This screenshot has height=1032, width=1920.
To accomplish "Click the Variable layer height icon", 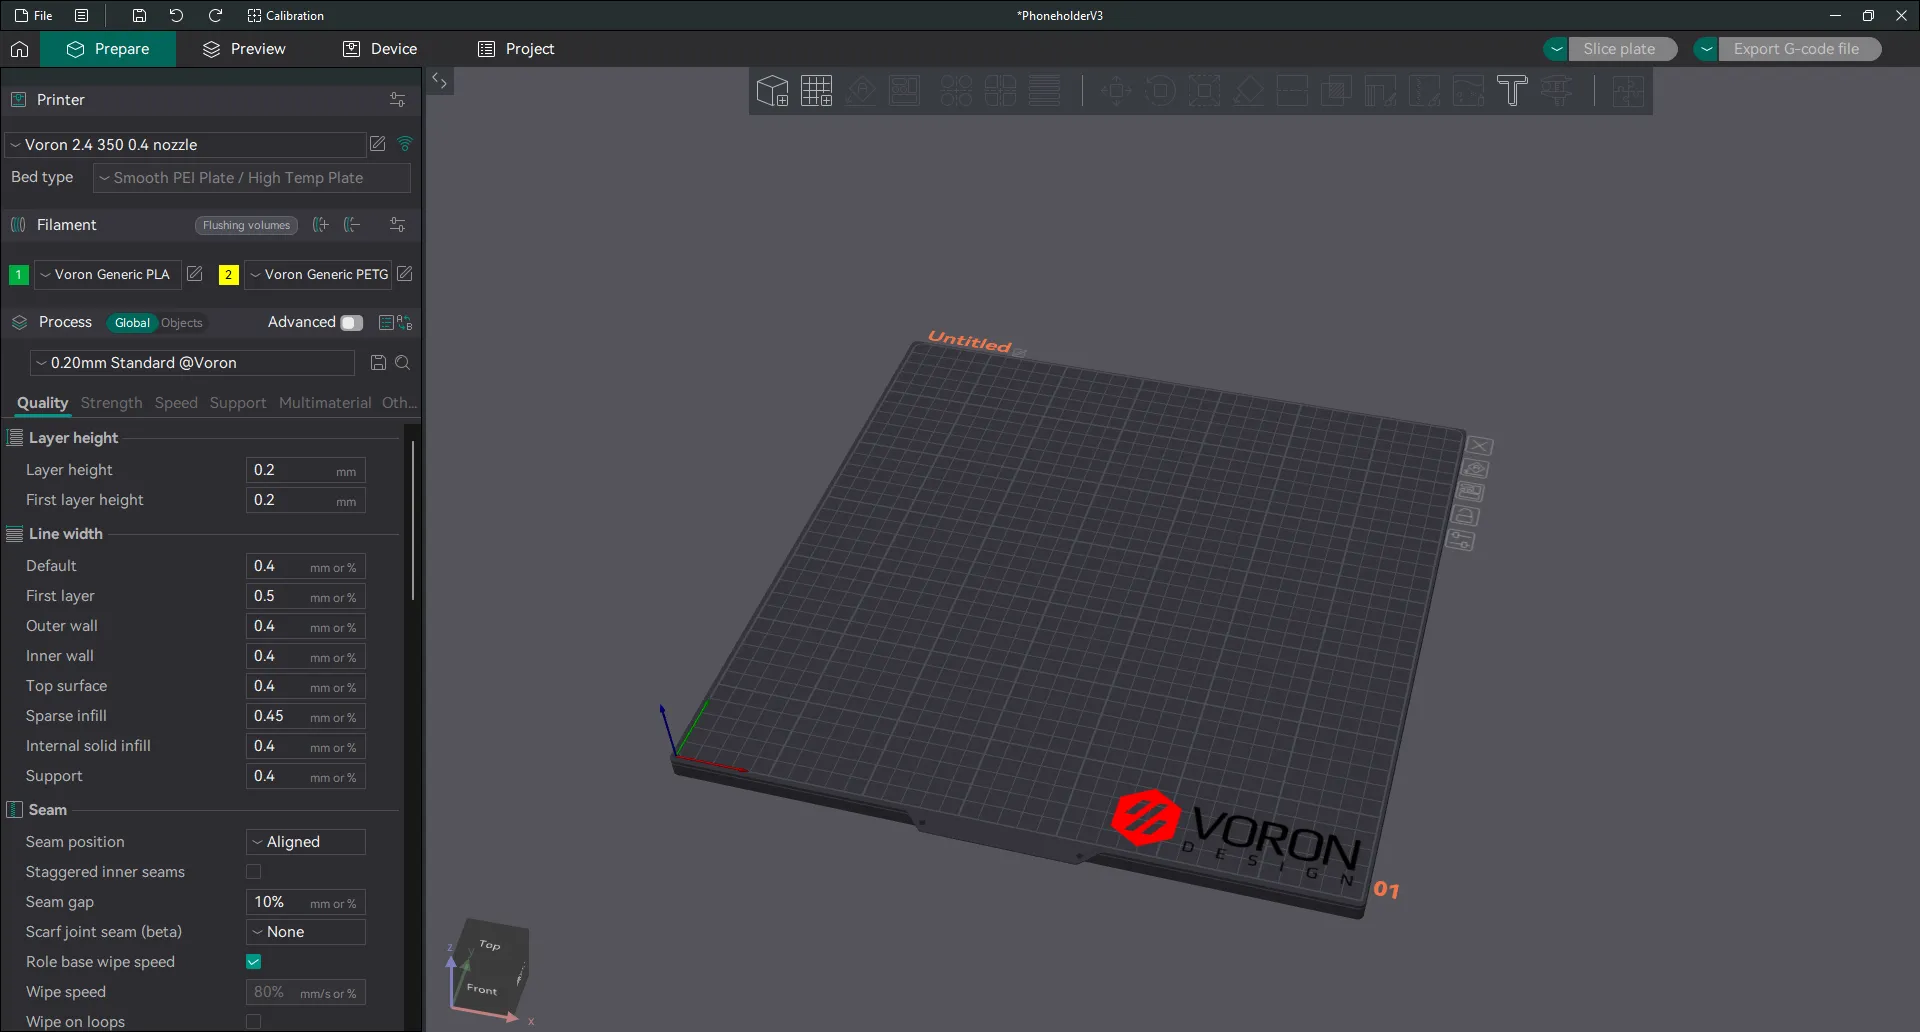I will [x=1044, y=91].
